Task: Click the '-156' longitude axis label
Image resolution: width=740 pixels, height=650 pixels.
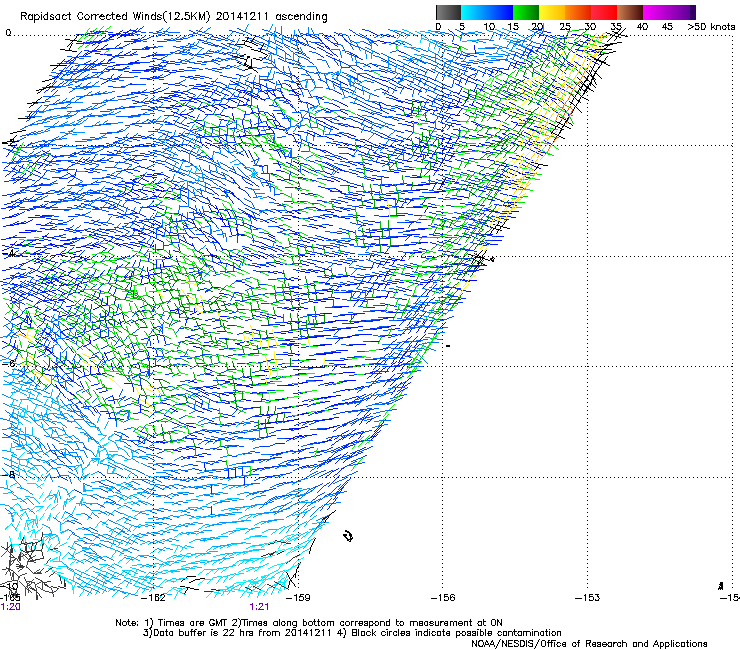Action: [x=443, y=598]
